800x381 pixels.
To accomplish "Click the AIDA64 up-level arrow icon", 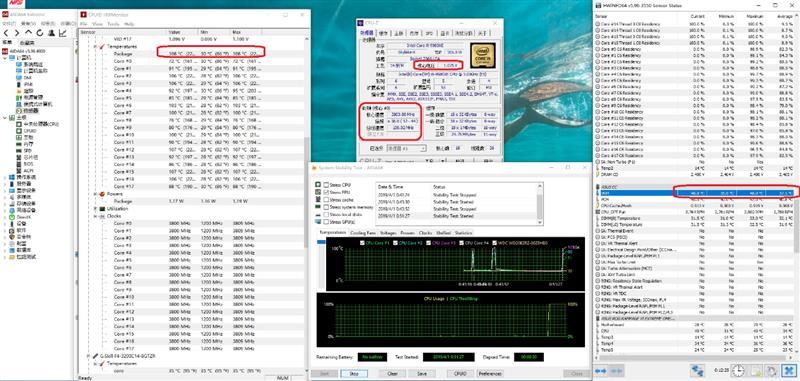I will (28, 33).
